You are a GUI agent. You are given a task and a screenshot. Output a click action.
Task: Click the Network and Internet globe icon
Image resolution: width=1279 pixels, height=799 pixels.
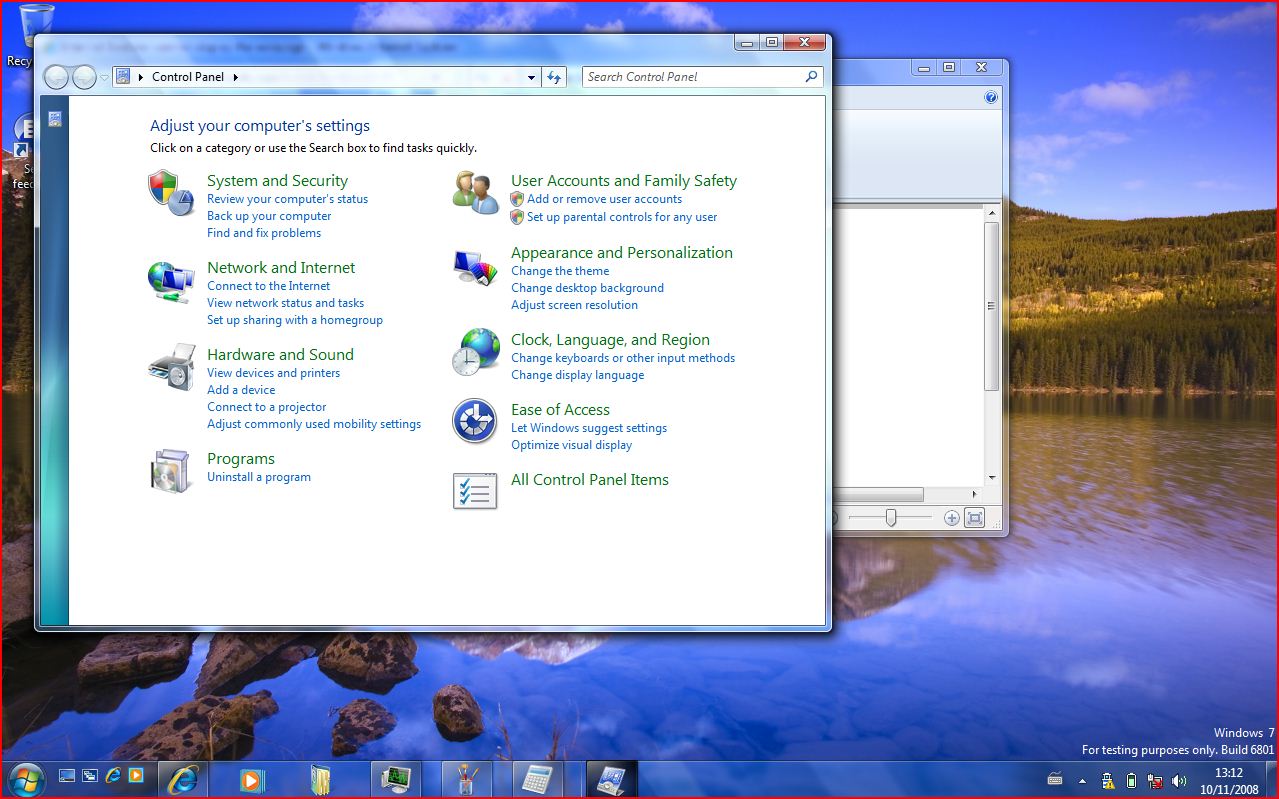[171, 281]
